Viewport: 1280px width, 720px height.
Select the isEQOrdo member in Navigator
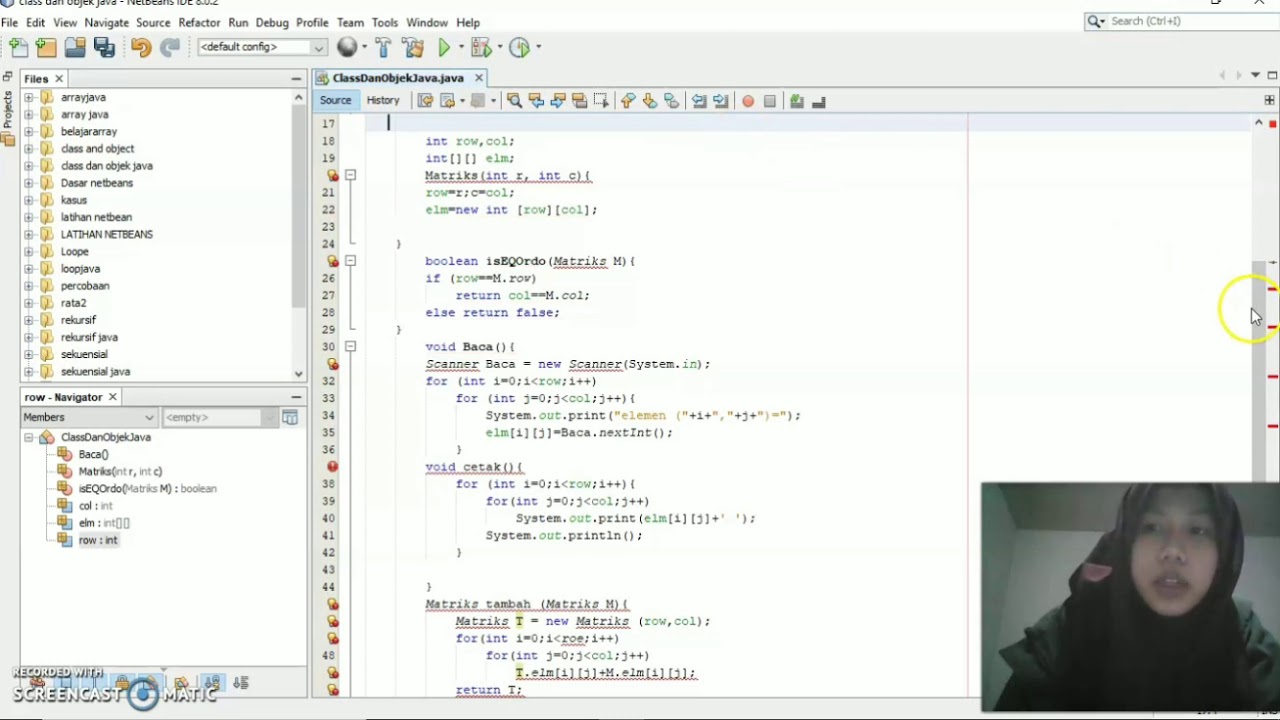tap(147, 489)
